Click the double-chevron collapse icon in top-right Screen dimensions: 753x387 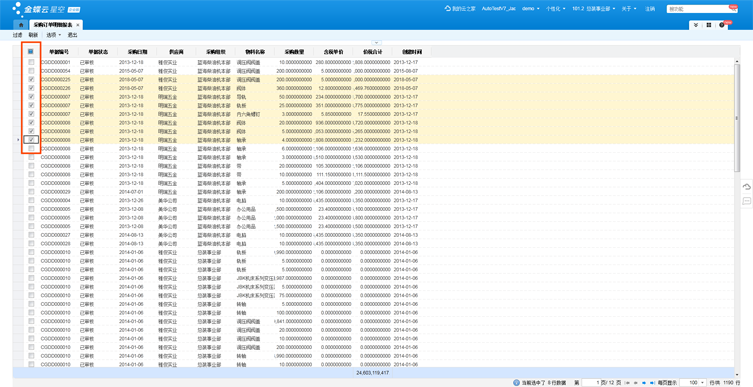point(696,25)
